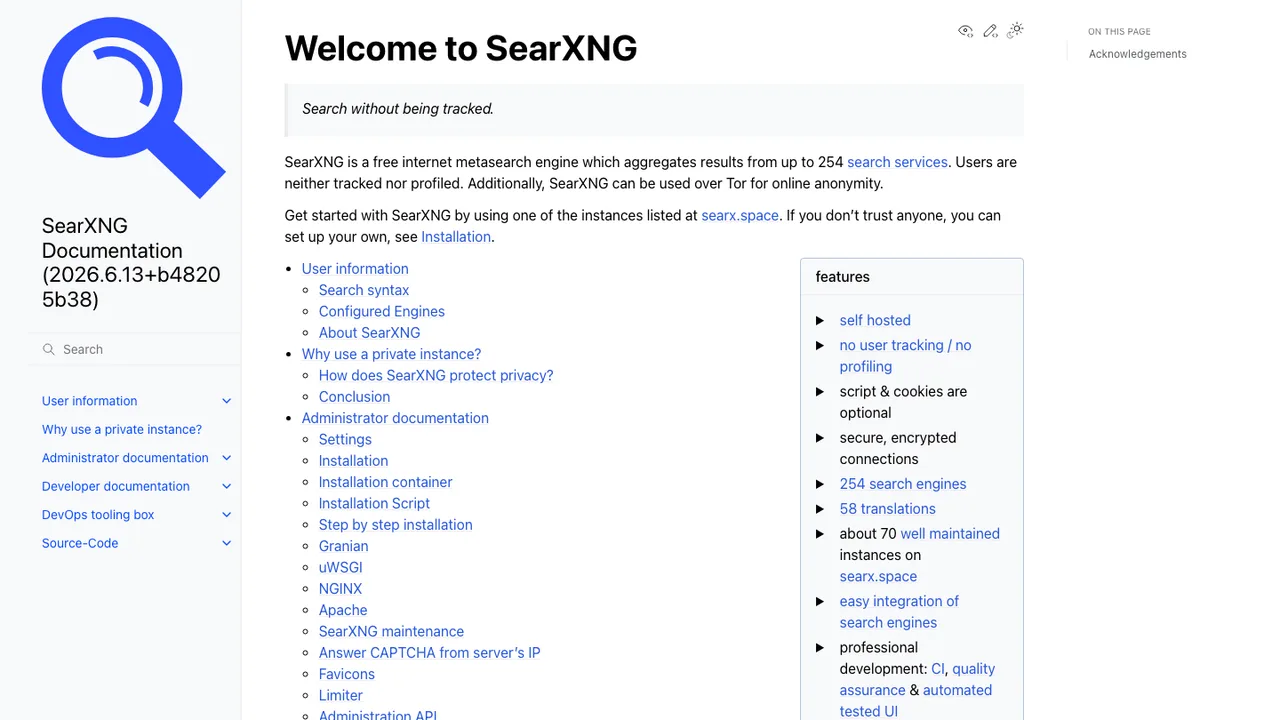Image resolution: width=1280 pixels, height=720 pixels.
Task: Expand the 58 translations triangle
Action: (820, 509)
